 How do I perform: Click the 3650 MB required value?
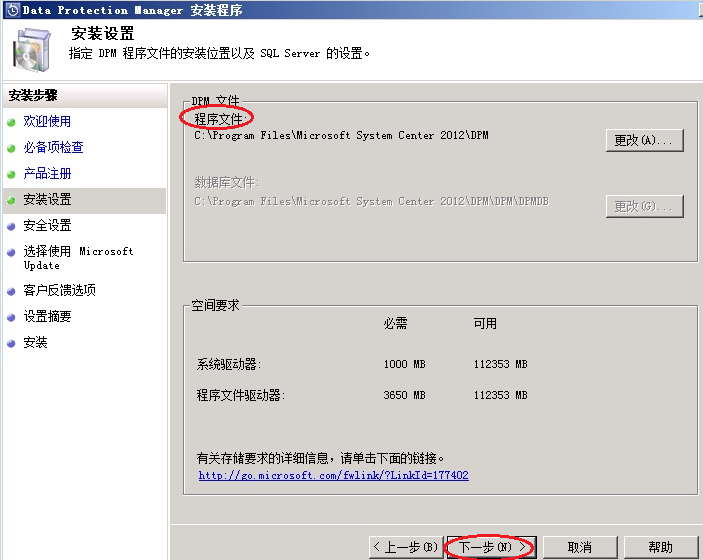[x=404, y=395]
